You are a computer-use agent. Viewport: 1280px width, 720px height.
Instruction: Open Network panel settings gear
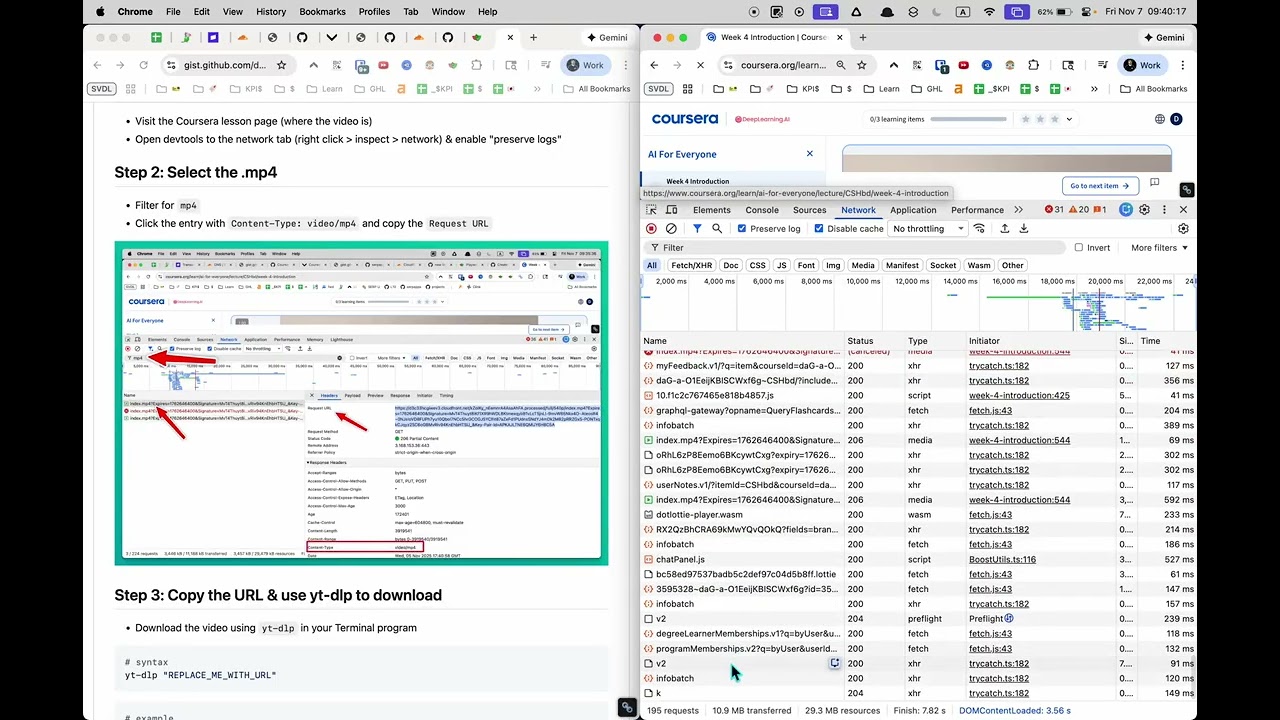pos(1183,229)
